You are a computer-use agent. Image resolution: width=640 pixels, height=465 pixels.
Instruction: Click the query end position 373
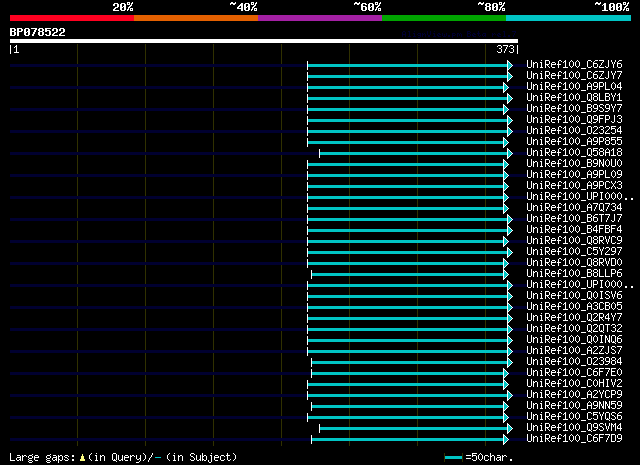click(x=505, y=49)
